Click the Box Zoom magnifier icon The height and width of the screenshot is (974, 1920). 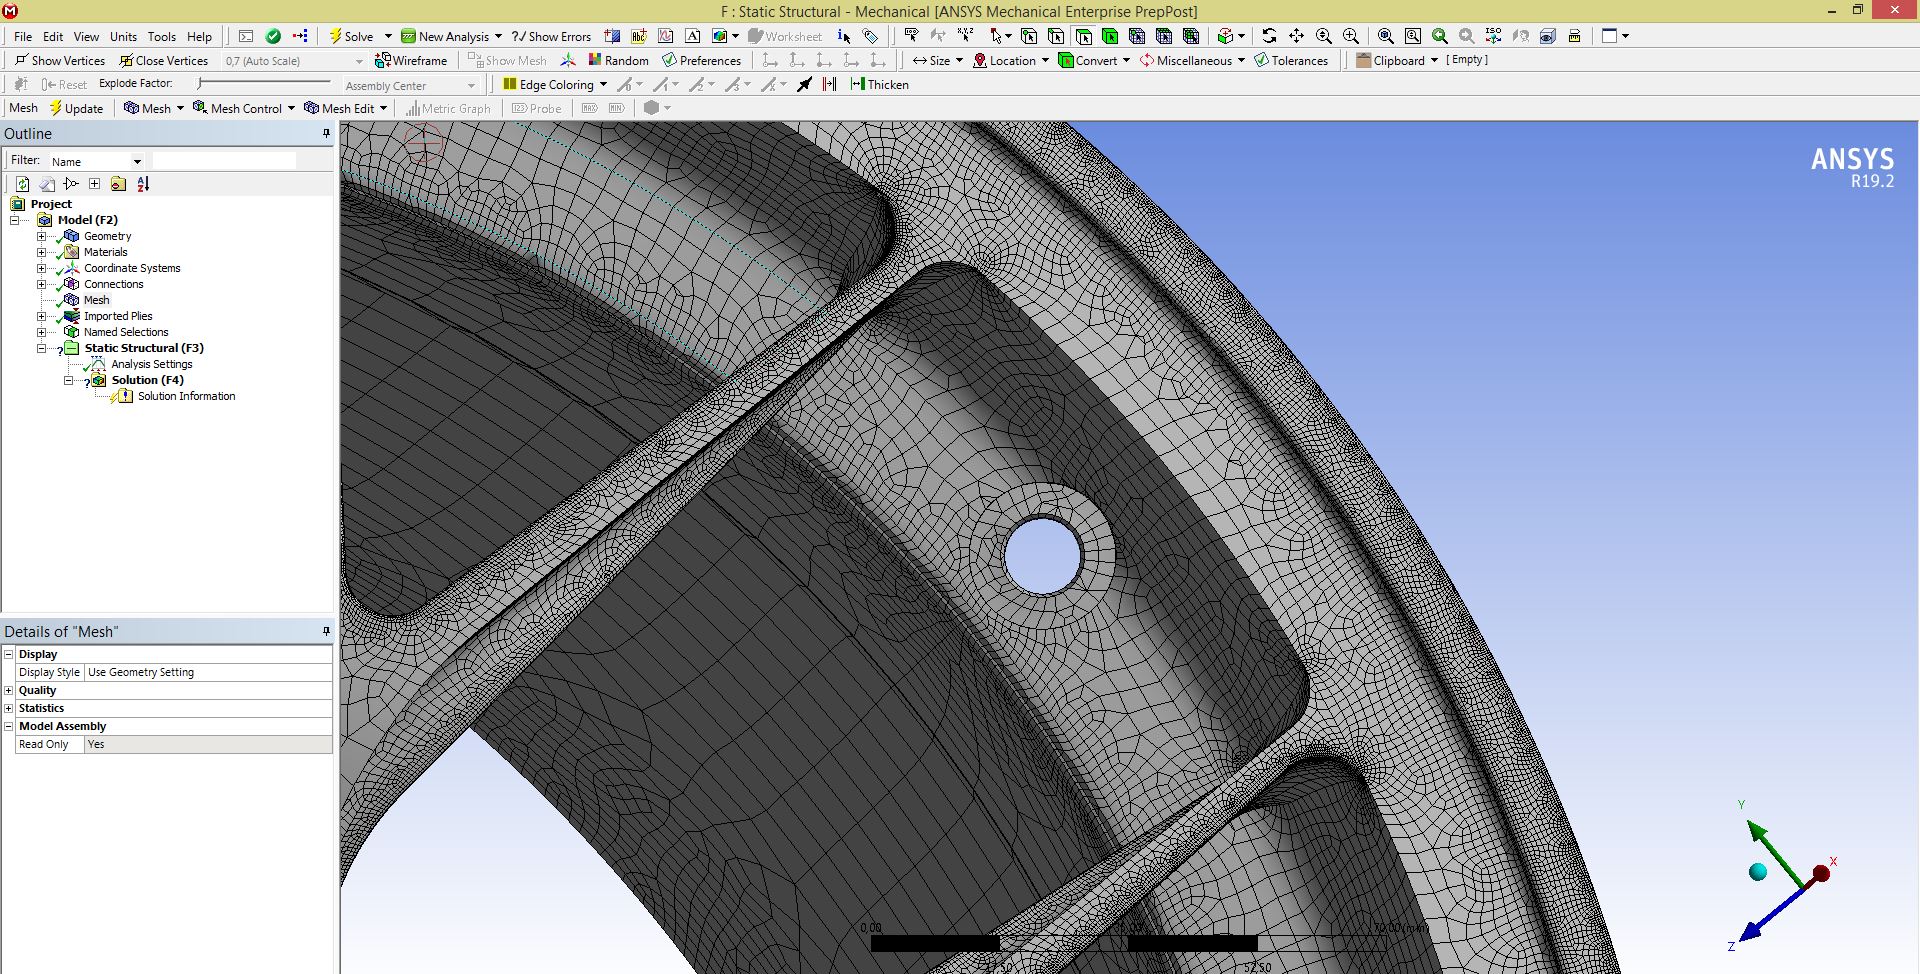(1351, 36)
